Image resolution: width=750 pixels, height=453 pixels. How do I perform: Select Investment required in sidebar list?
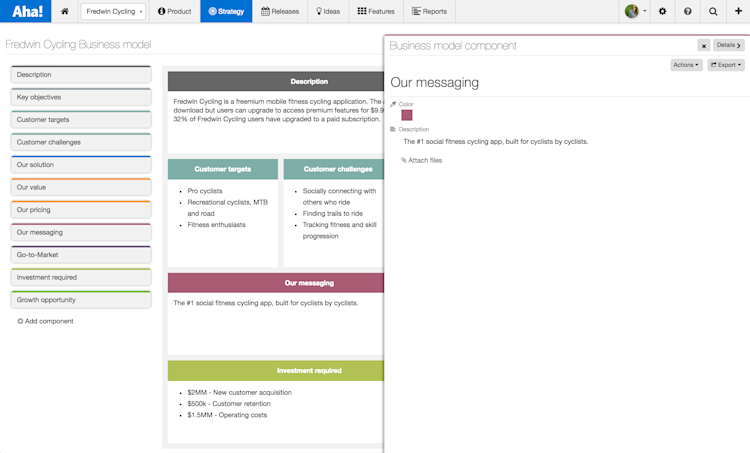click(81, 277)
